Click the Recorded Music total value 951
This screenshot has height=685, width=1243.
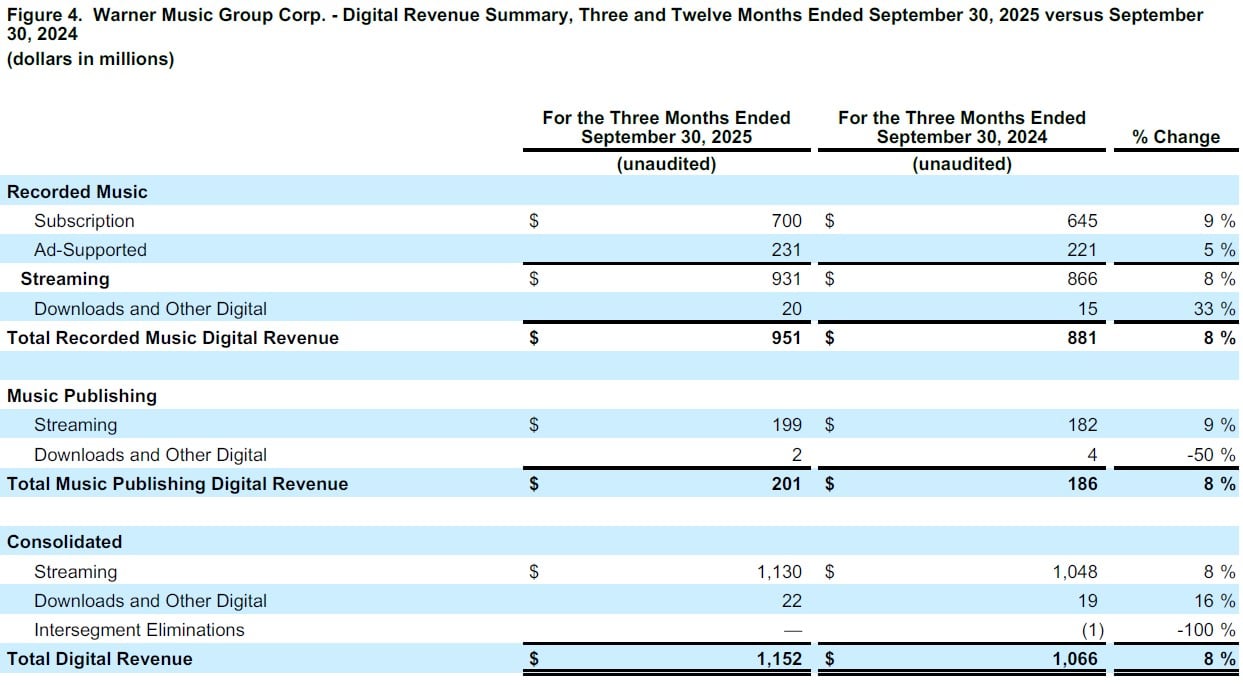(x=785, y=338)
